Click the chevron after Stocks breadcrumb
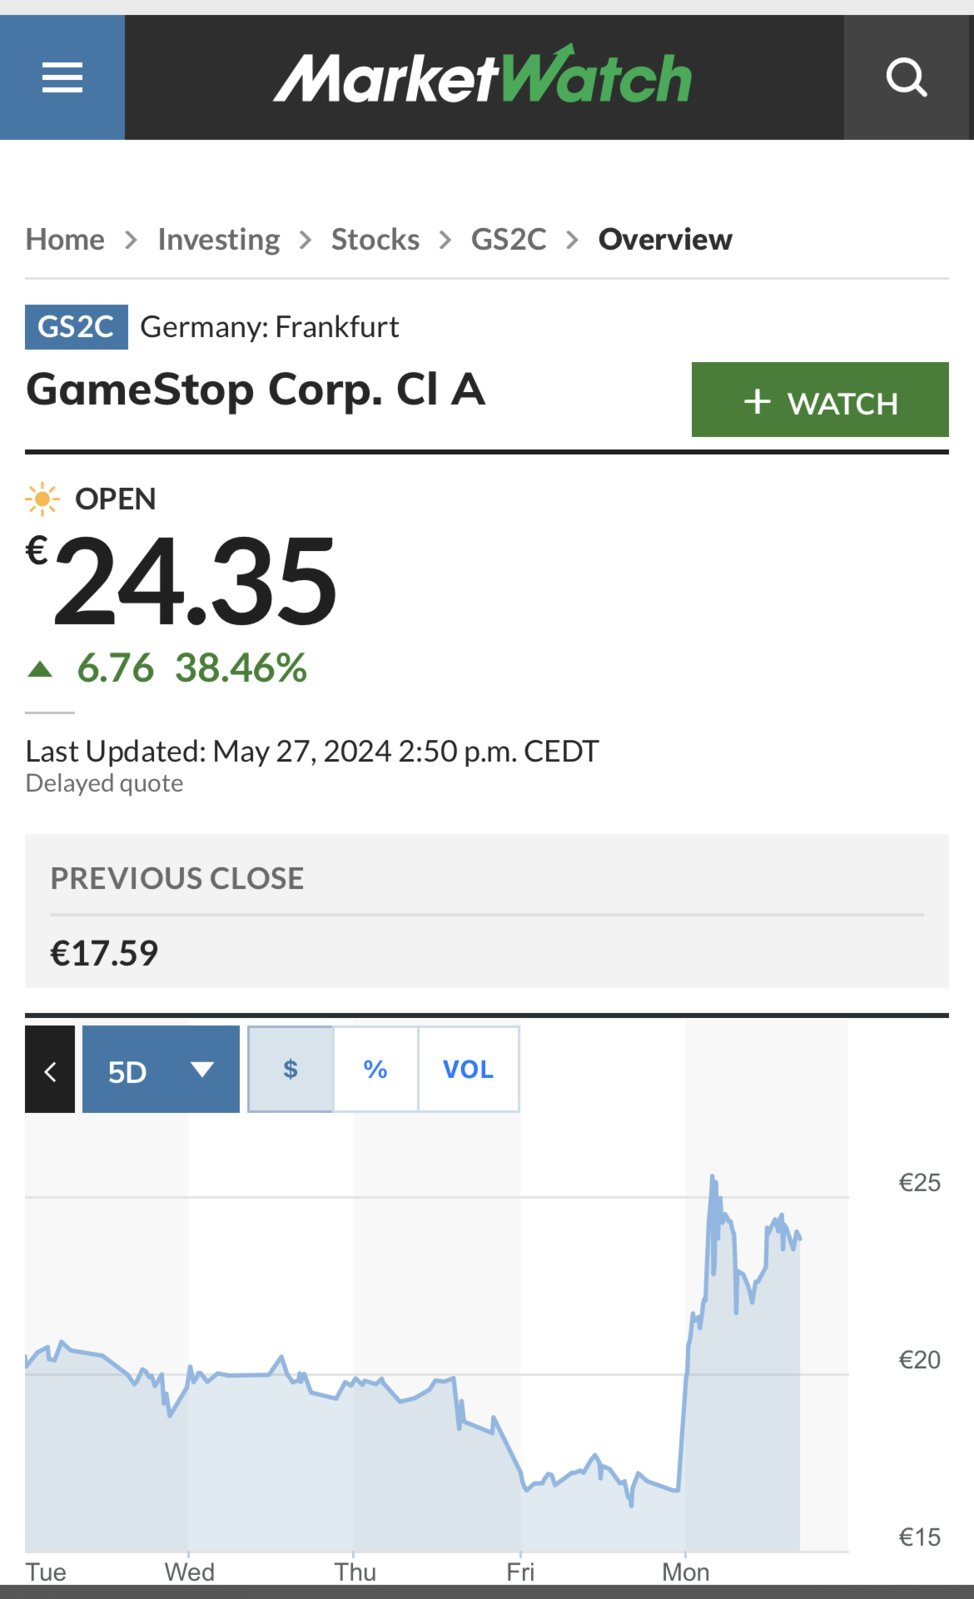 (x=445, y=240)
